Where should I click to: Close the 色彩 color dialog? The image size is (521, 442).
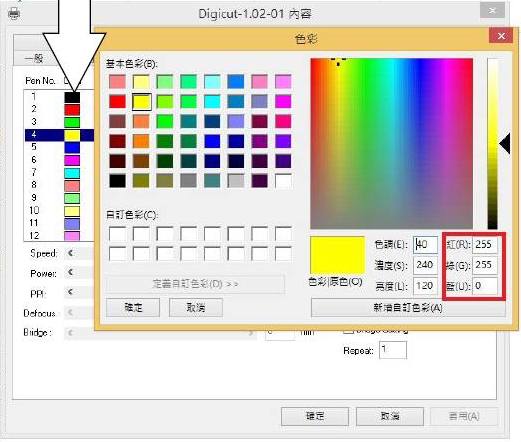tap(501, 36)
